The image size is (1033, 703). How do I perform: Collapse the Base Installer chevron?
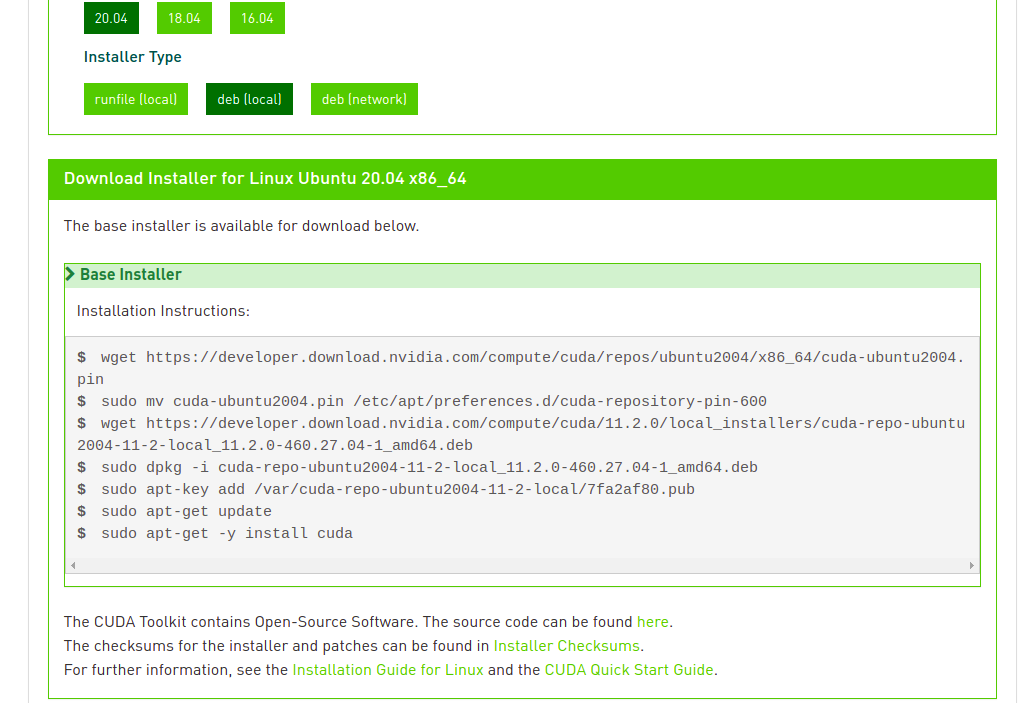[x=70, y=274]
